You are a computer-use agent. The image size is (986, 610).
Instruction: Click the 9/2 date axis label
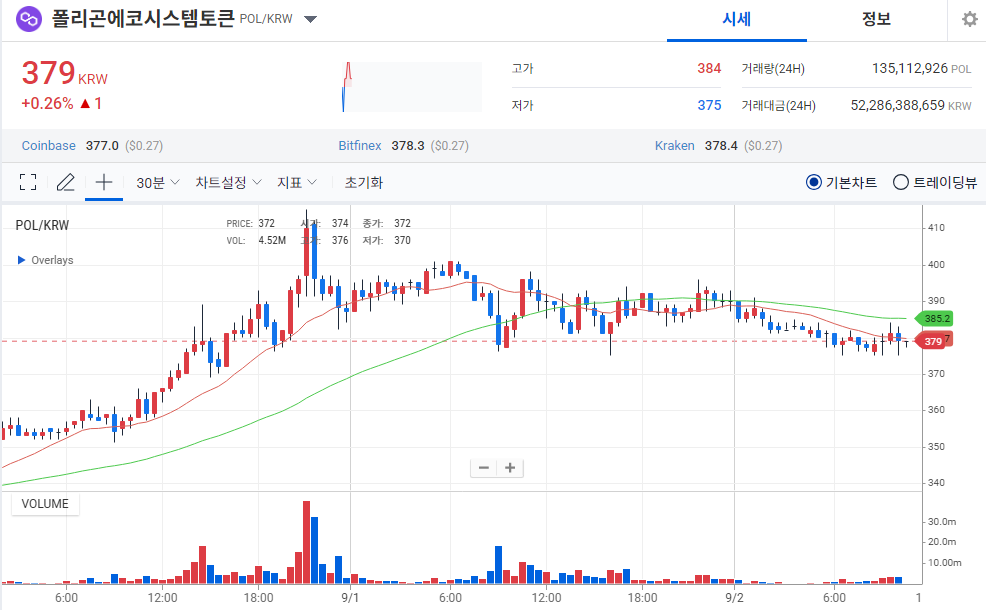click(x=734, y=597)
